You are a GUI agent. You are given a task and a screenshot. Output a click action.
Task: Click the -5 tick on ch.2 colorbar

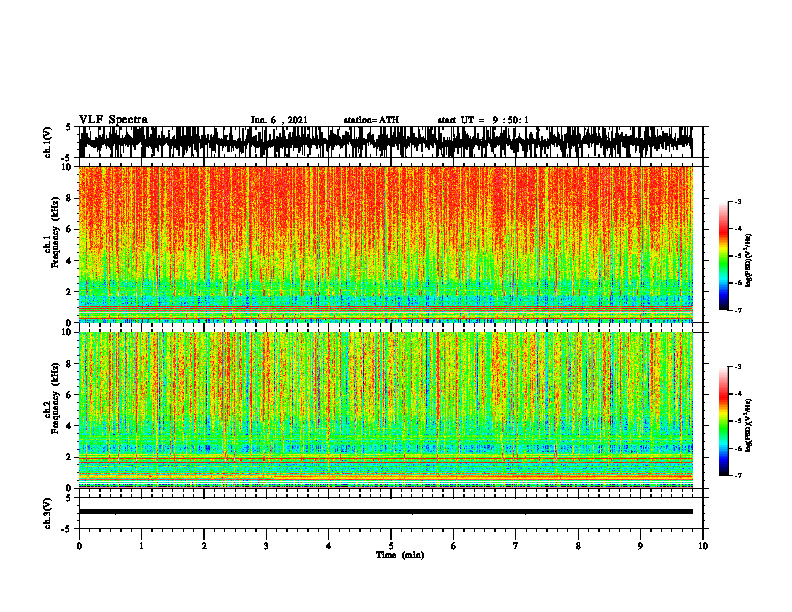[738, 421]
